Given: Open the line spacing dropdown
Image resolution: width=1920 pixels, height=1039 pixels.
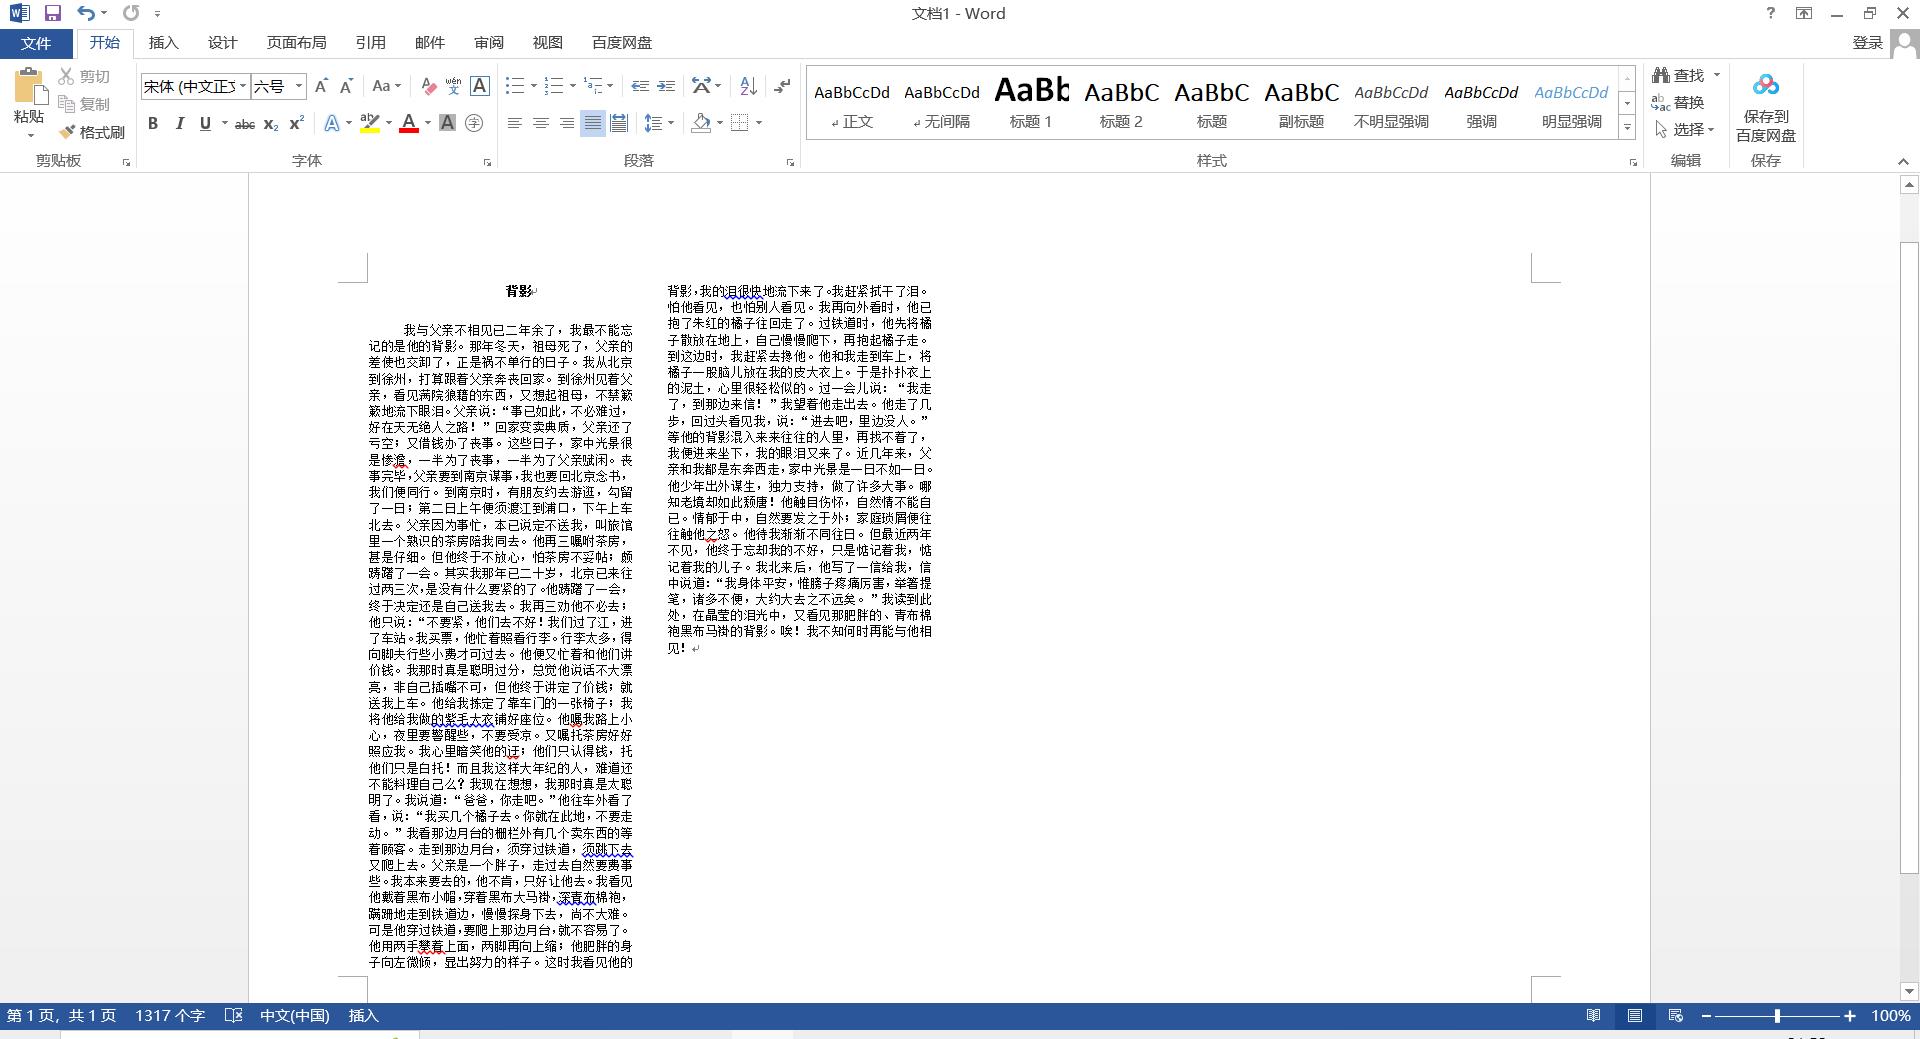Looking at the screenshot, I should tap(658, 124).
